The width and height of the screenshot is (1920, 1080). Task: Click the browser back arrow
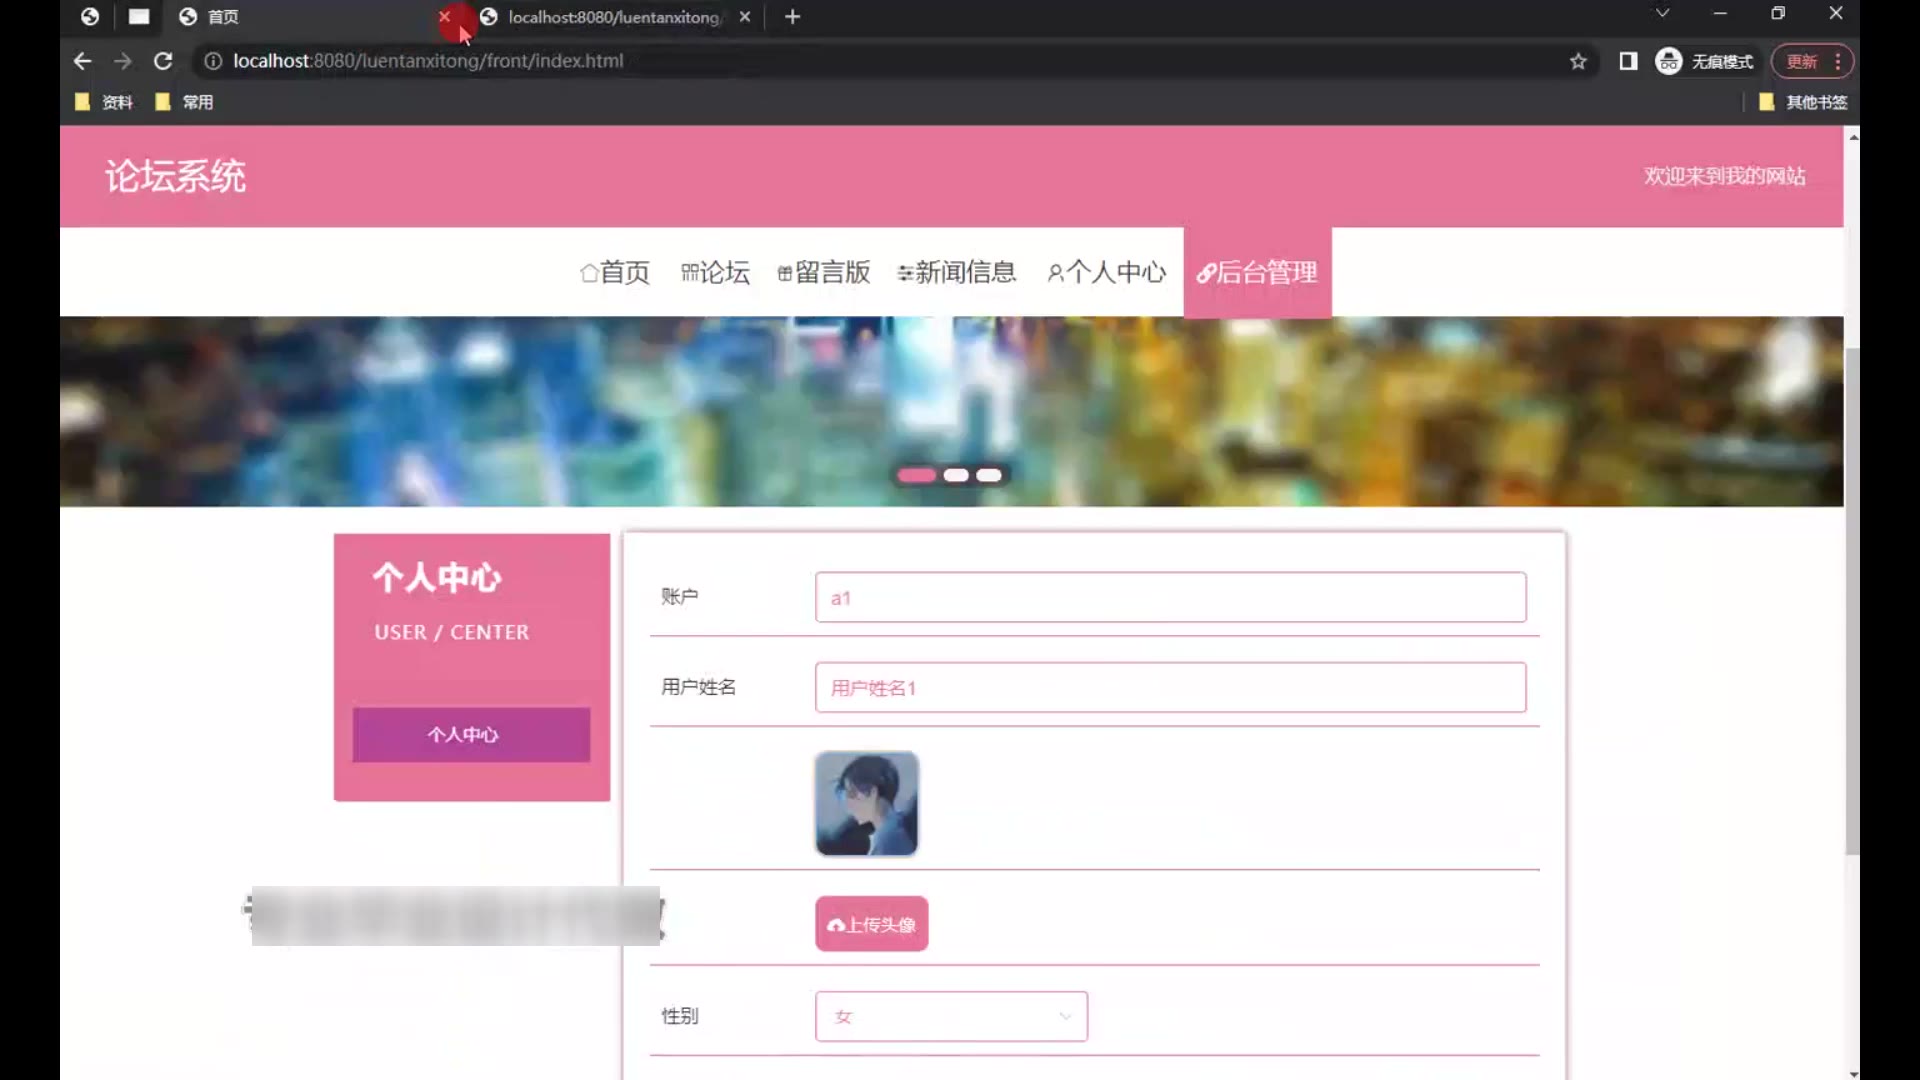point(82,61)
